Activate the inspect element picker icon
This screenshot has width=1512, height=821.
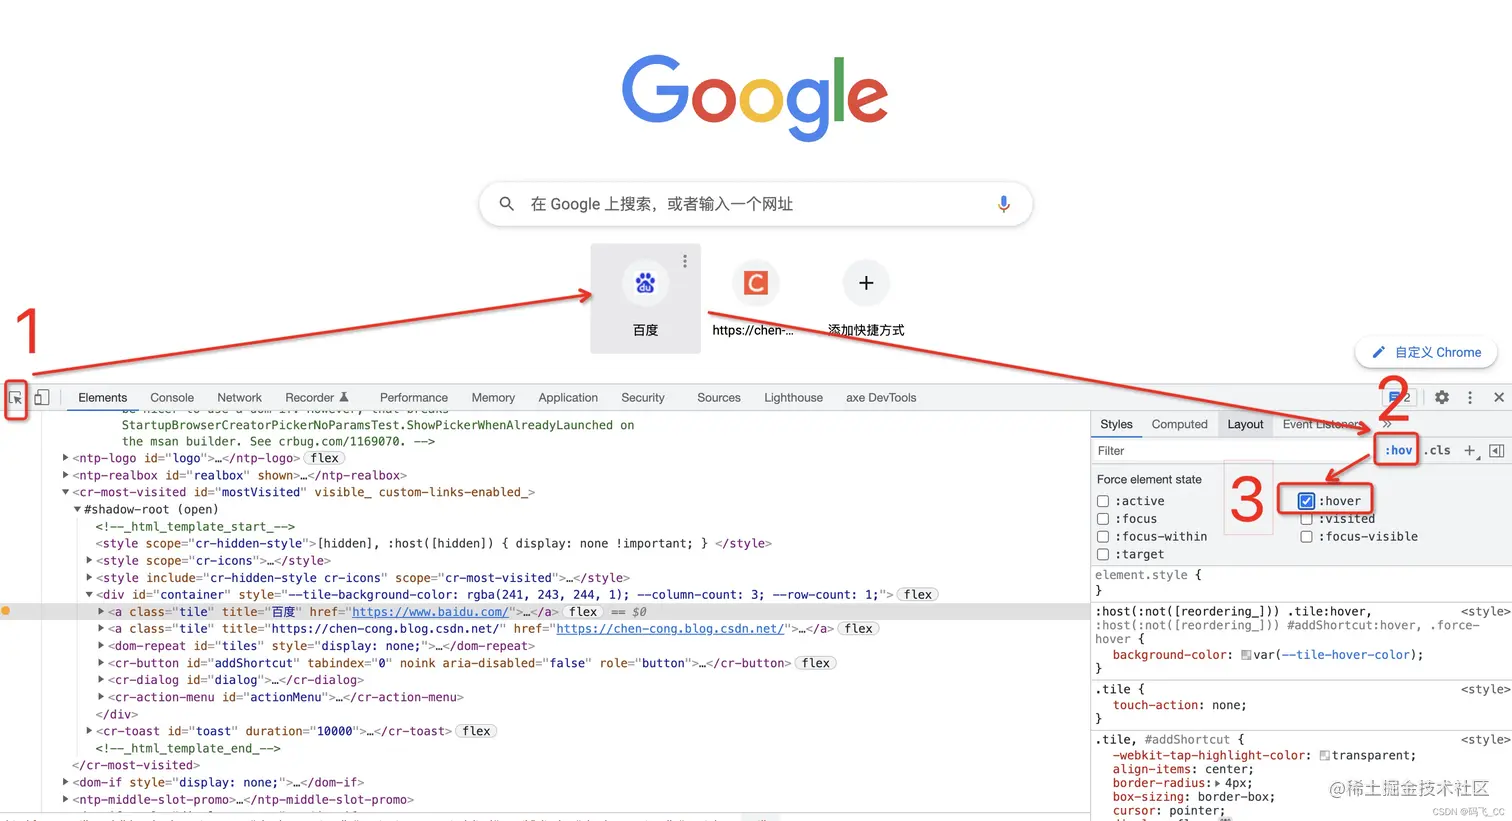coord(16,398)
